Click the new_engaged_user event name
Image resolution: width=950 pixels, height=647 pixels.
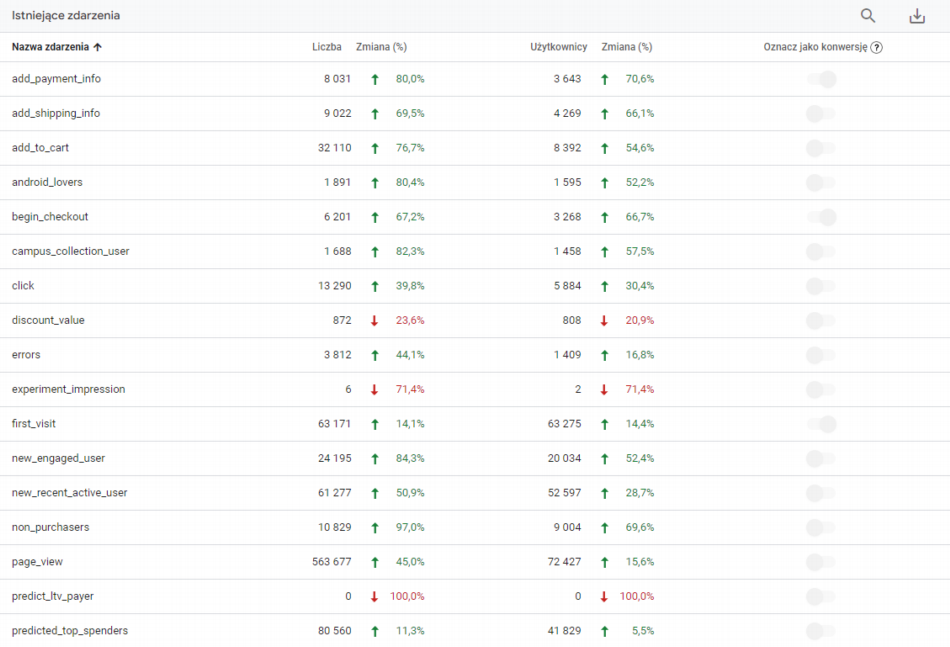58,458
